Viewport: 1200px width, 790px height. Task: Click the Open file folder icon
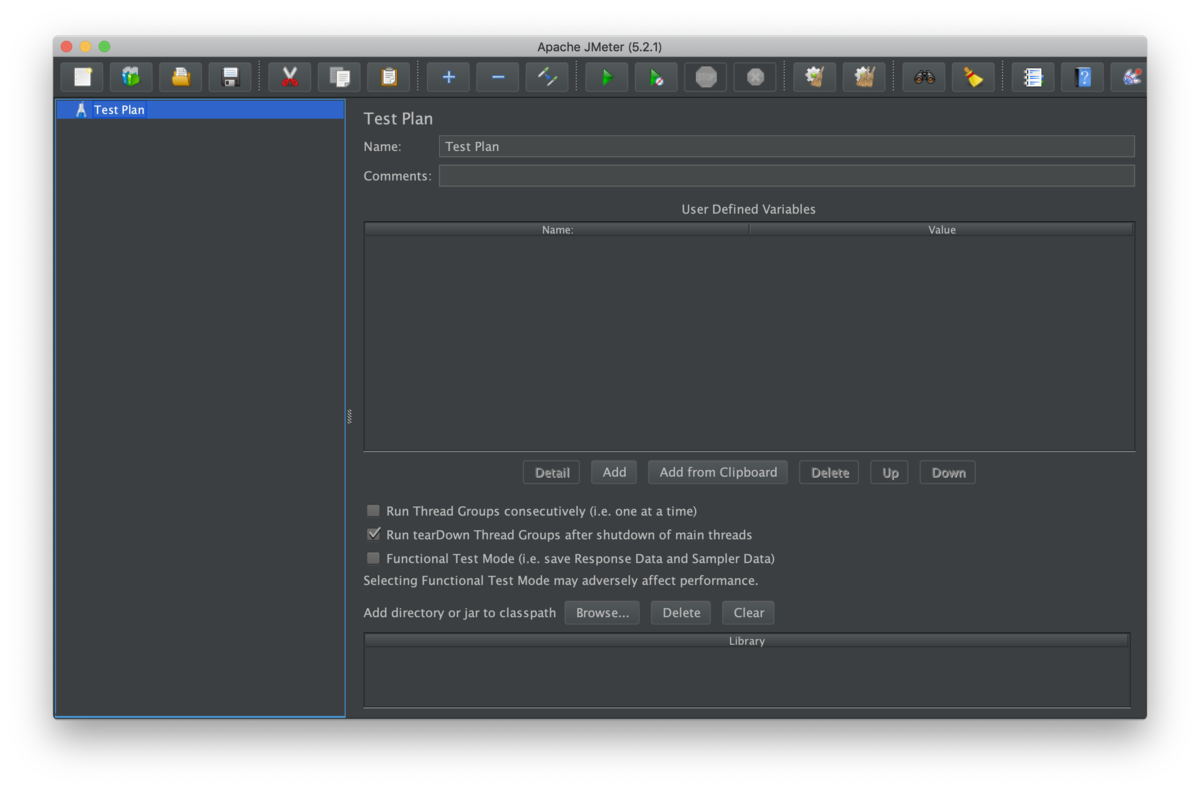[x=180, y=77]
